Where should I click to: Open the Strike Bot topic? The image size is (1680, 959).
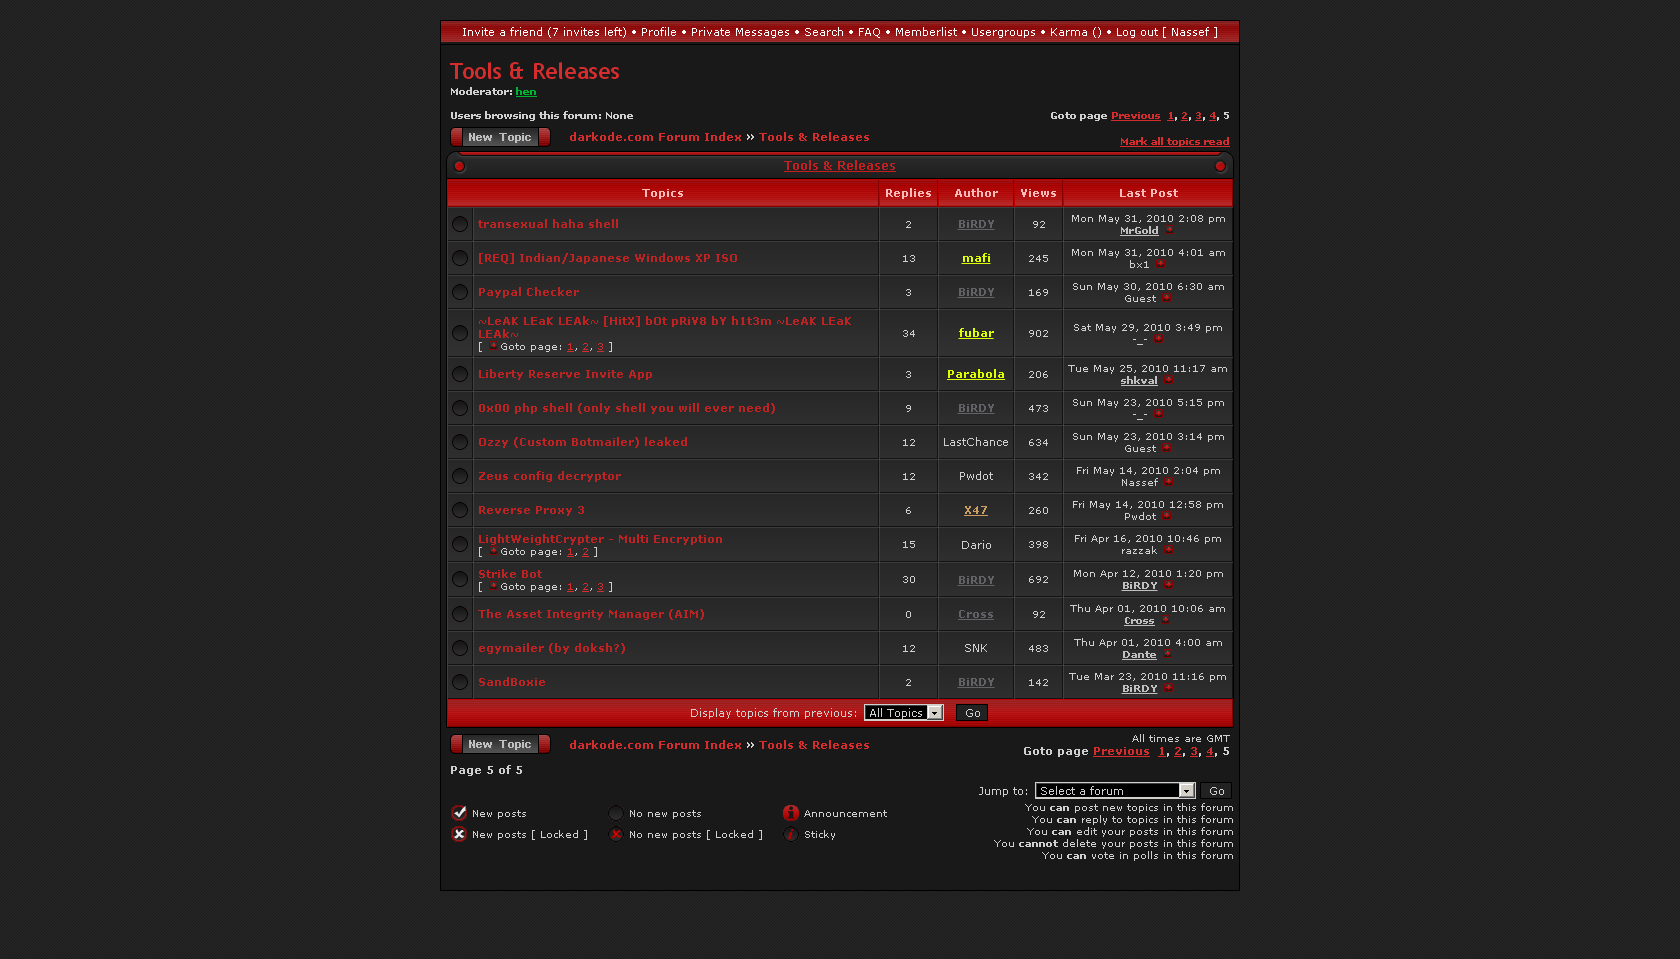(x=510, y=574)
